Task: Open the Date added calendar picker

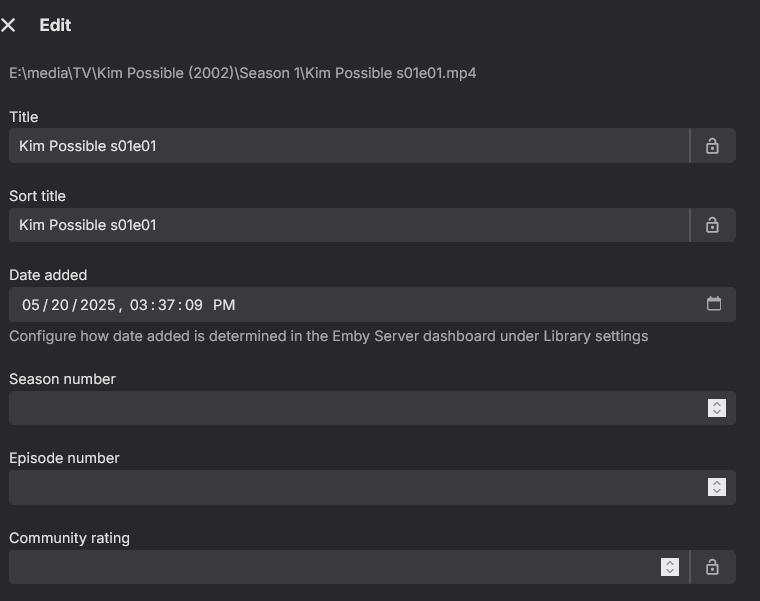Action: click(714, 304)
